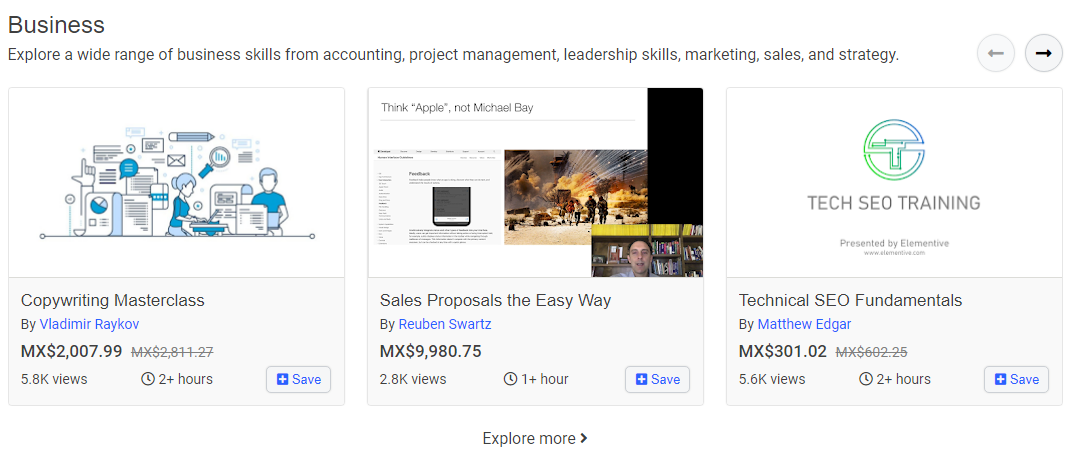
Task: Click the MX$301.02 price on Technical SEO
Action: (782, 351)
